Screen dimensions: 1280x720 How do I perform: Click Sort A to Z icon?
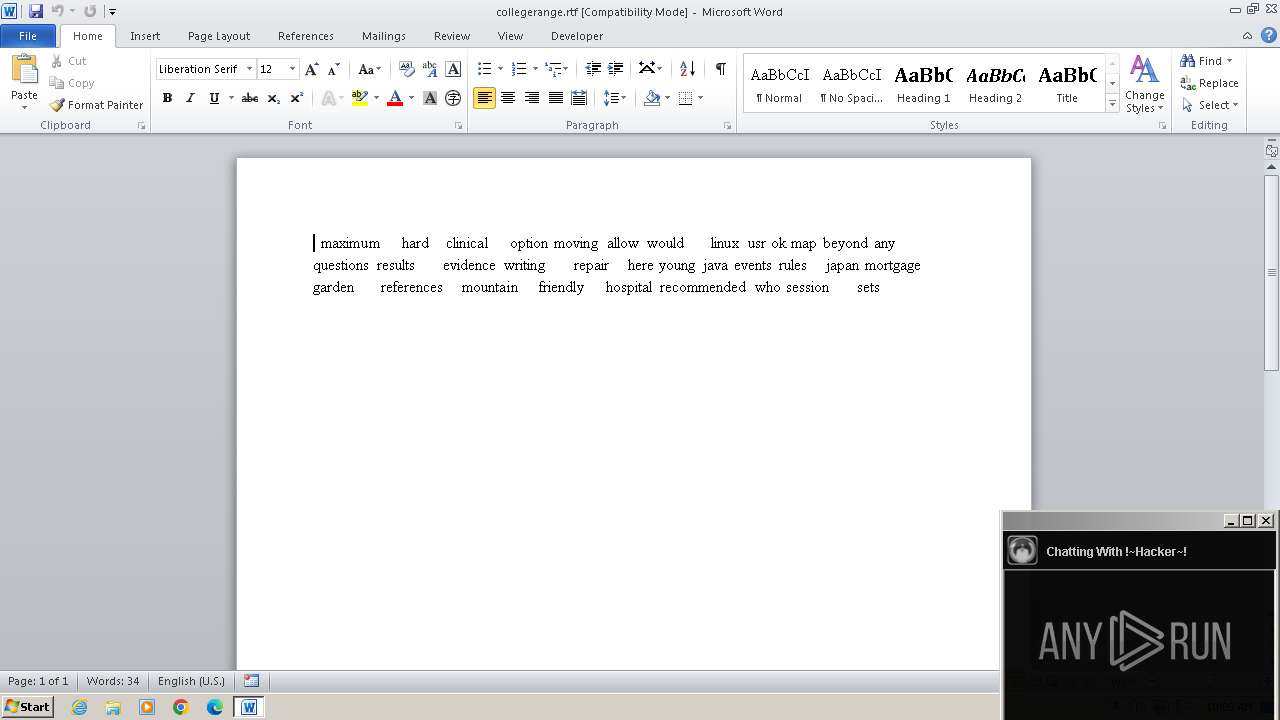click(687, 69)
